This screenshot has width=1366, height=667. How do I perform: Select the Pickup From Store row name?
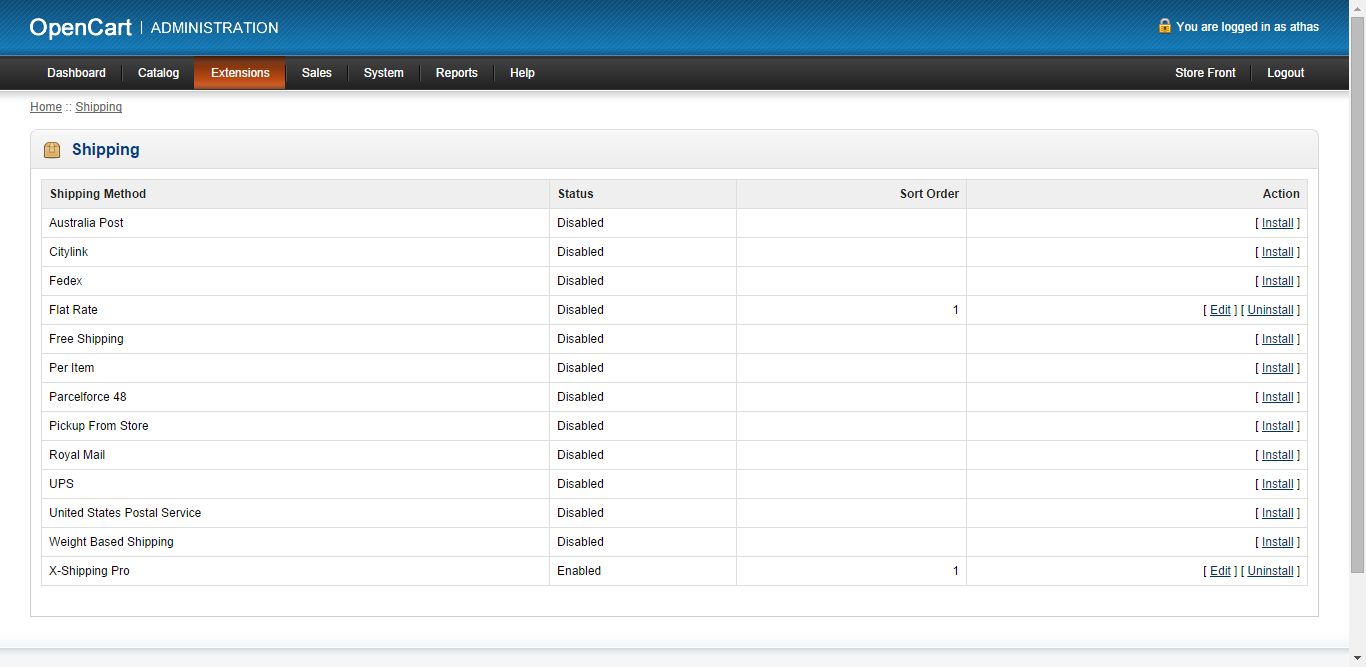pos(99,426)
